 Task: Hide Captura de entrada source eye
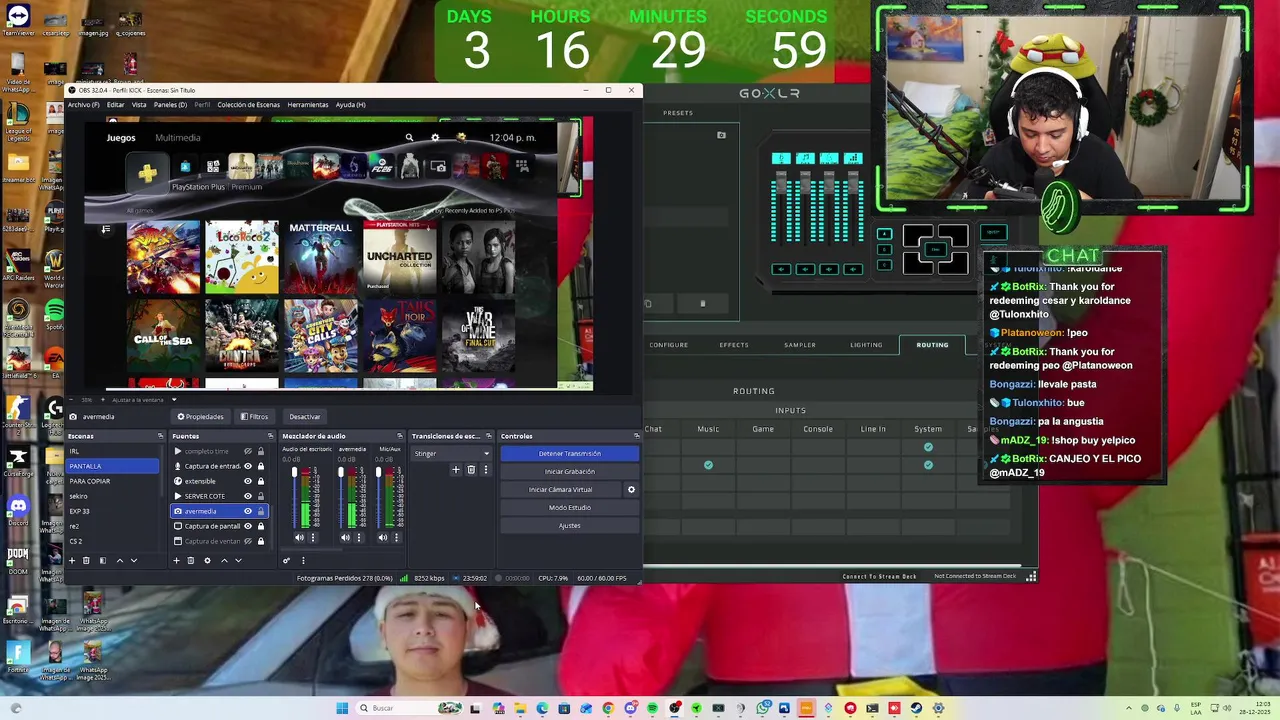248,466
